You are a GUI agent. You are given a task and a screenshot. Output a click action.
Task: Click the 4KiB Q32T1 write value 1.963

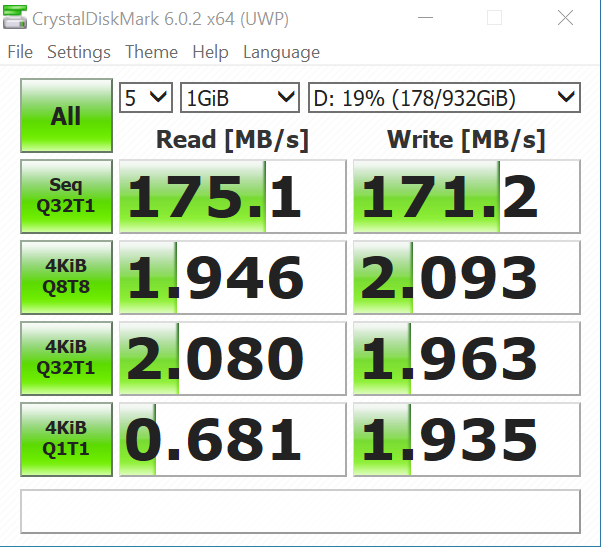(x=467, y=358)
